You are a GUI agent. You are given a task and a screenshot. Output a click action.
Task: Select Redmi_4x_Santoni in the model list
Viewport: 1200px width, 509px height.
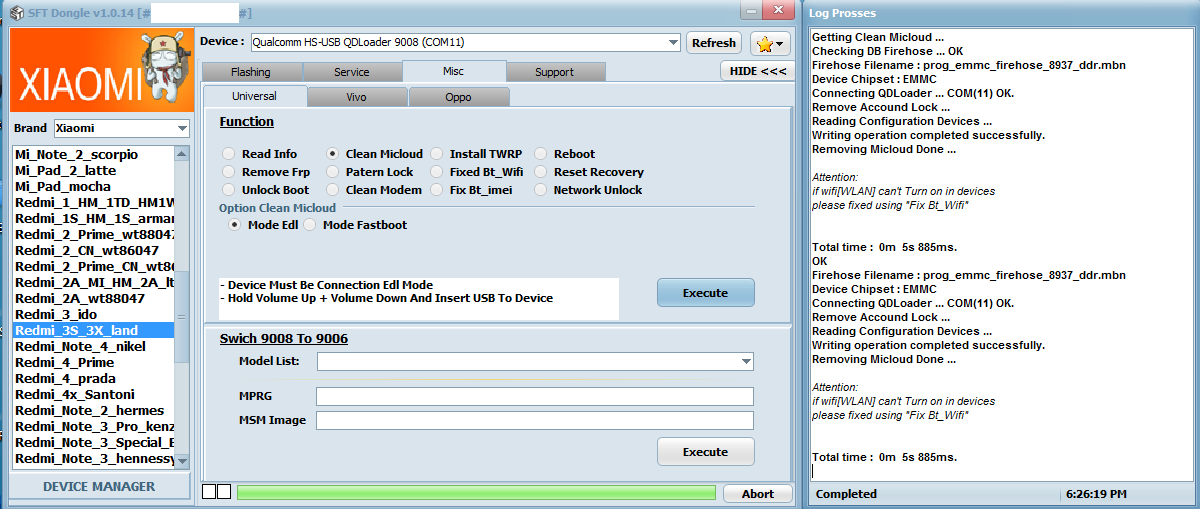pyautogui.click(x=74, y=394)
